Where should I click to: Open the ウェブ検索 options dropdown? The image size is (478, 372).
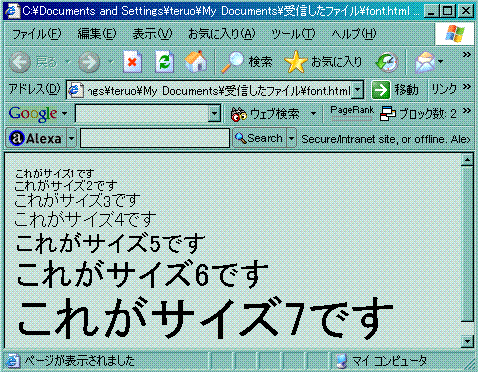(313, 114)
